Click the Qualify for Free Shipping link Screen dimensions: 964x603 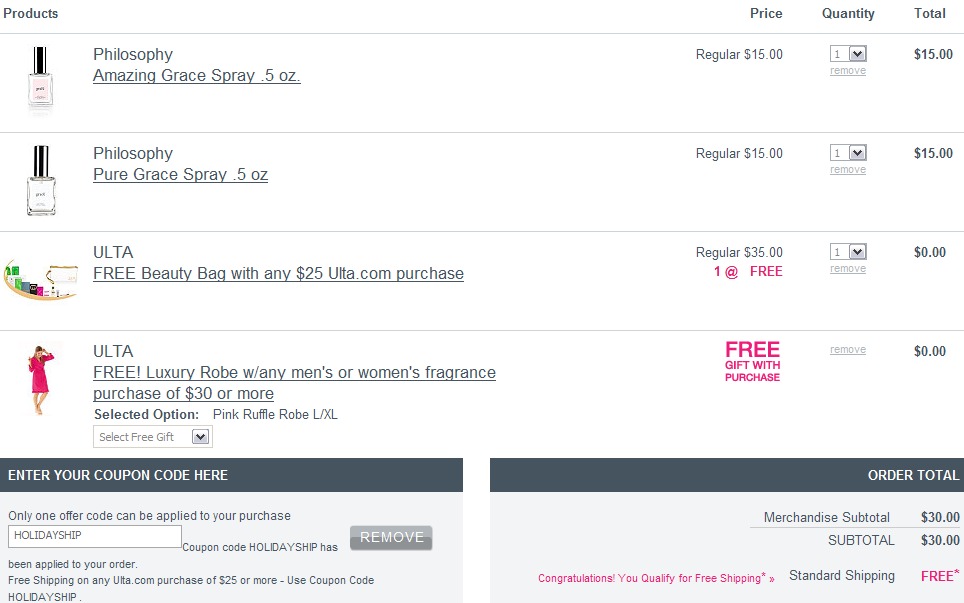coord(656,579)
